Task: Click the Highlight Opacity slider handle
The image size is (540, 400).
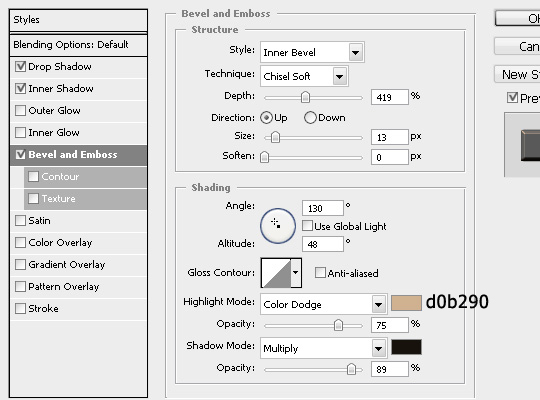Action: click(339, 325)
